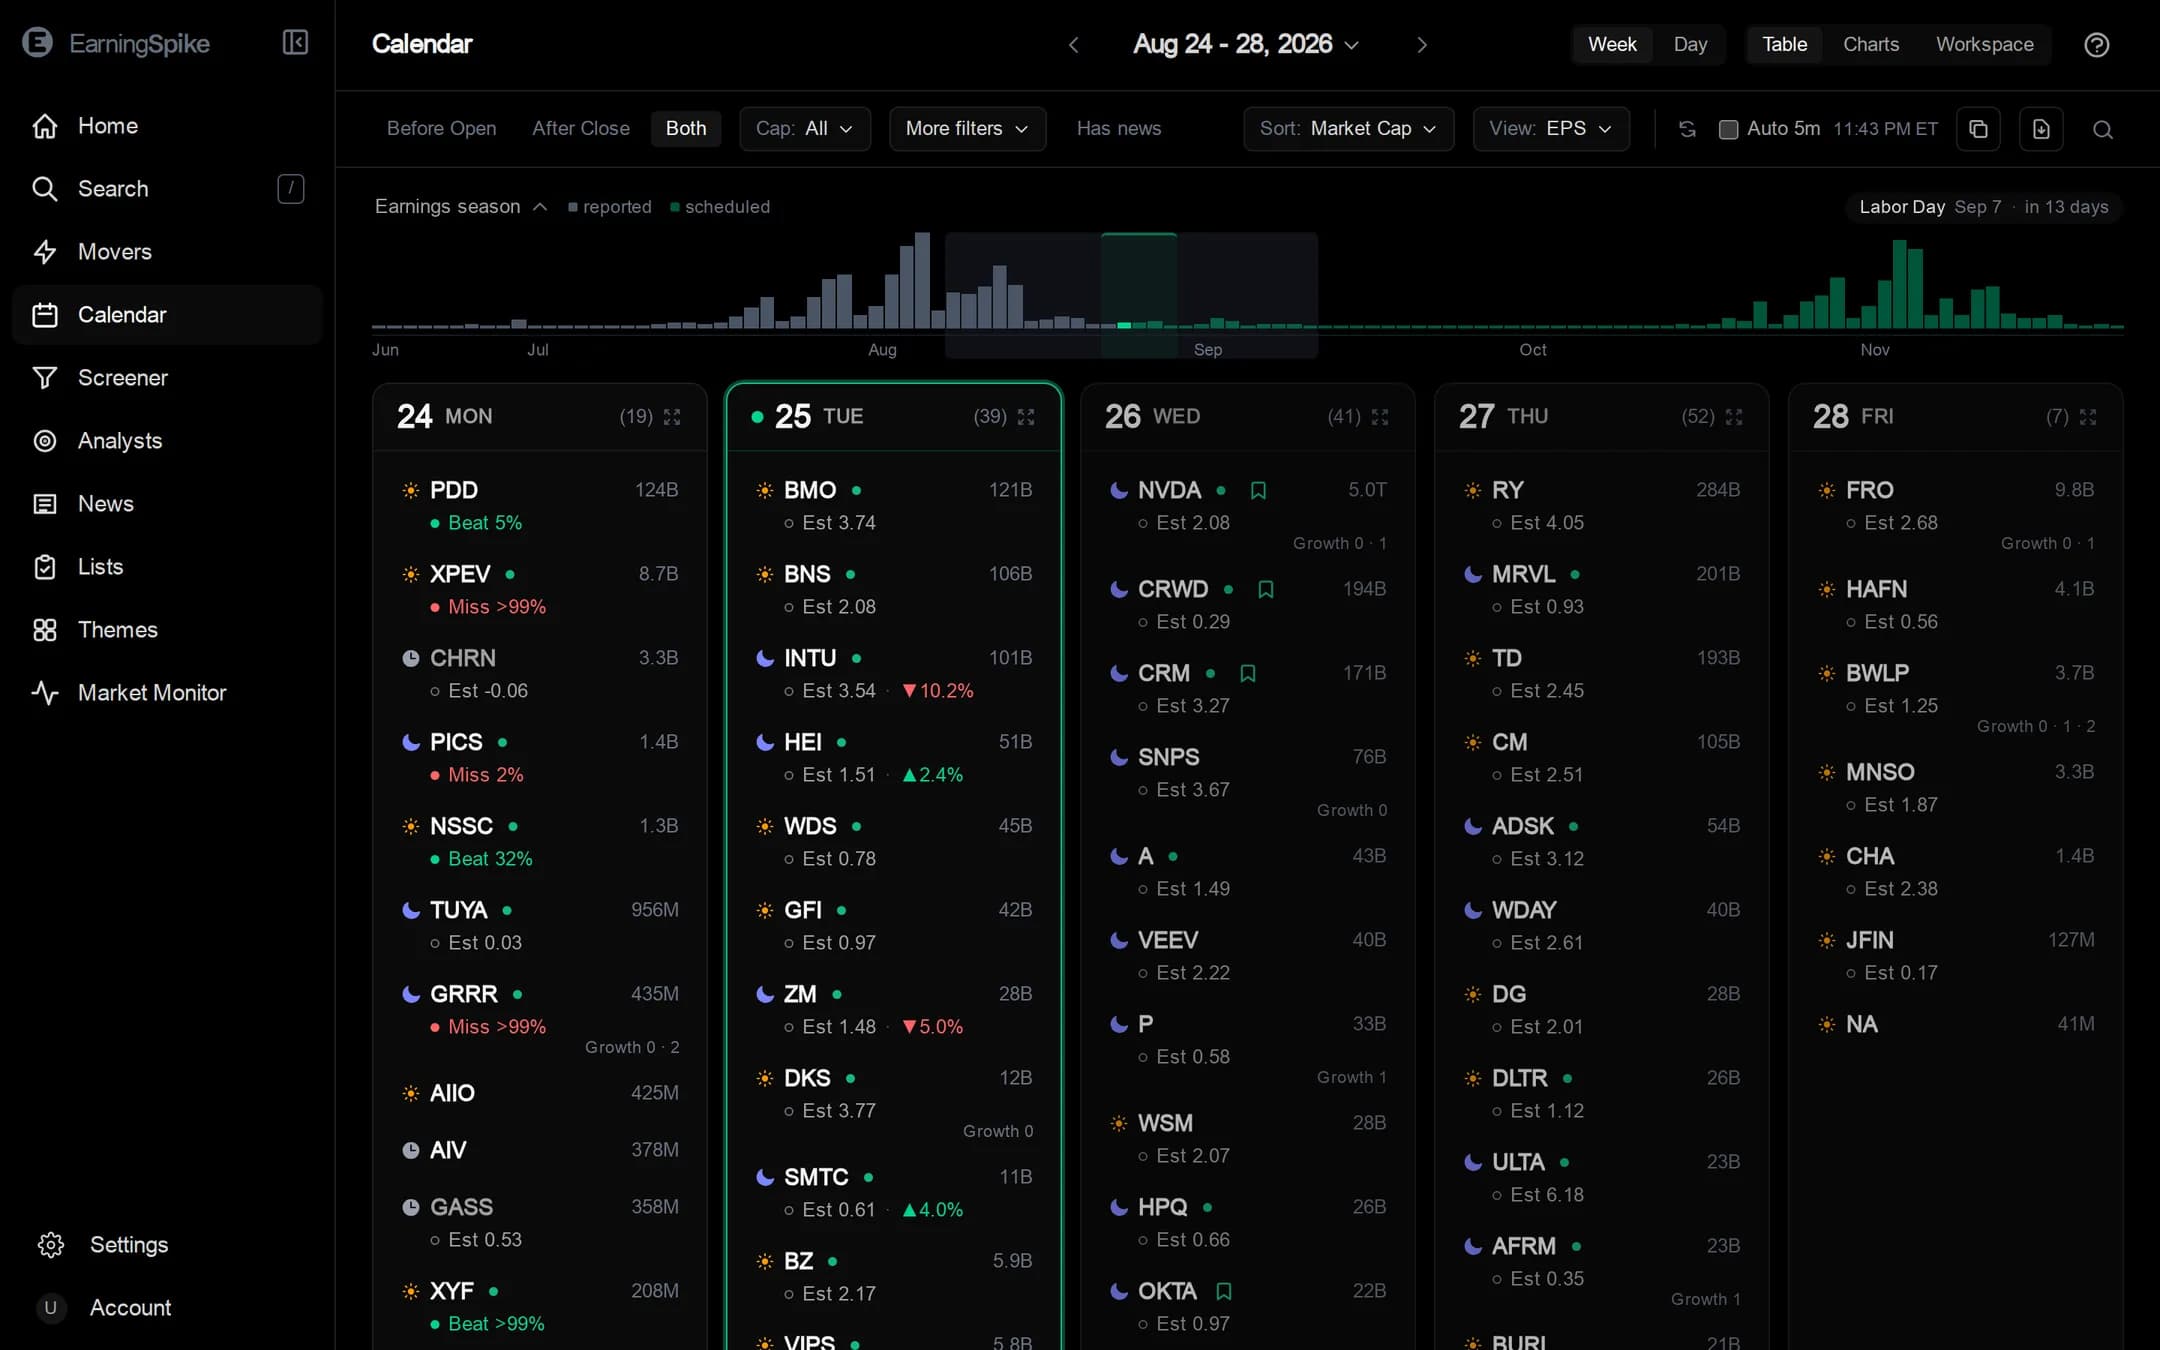Open the help question-mark icon
Image resolution: width=2160 pixels, height=1350 pixels.
pyautogui.click(x=2097, y=45)
